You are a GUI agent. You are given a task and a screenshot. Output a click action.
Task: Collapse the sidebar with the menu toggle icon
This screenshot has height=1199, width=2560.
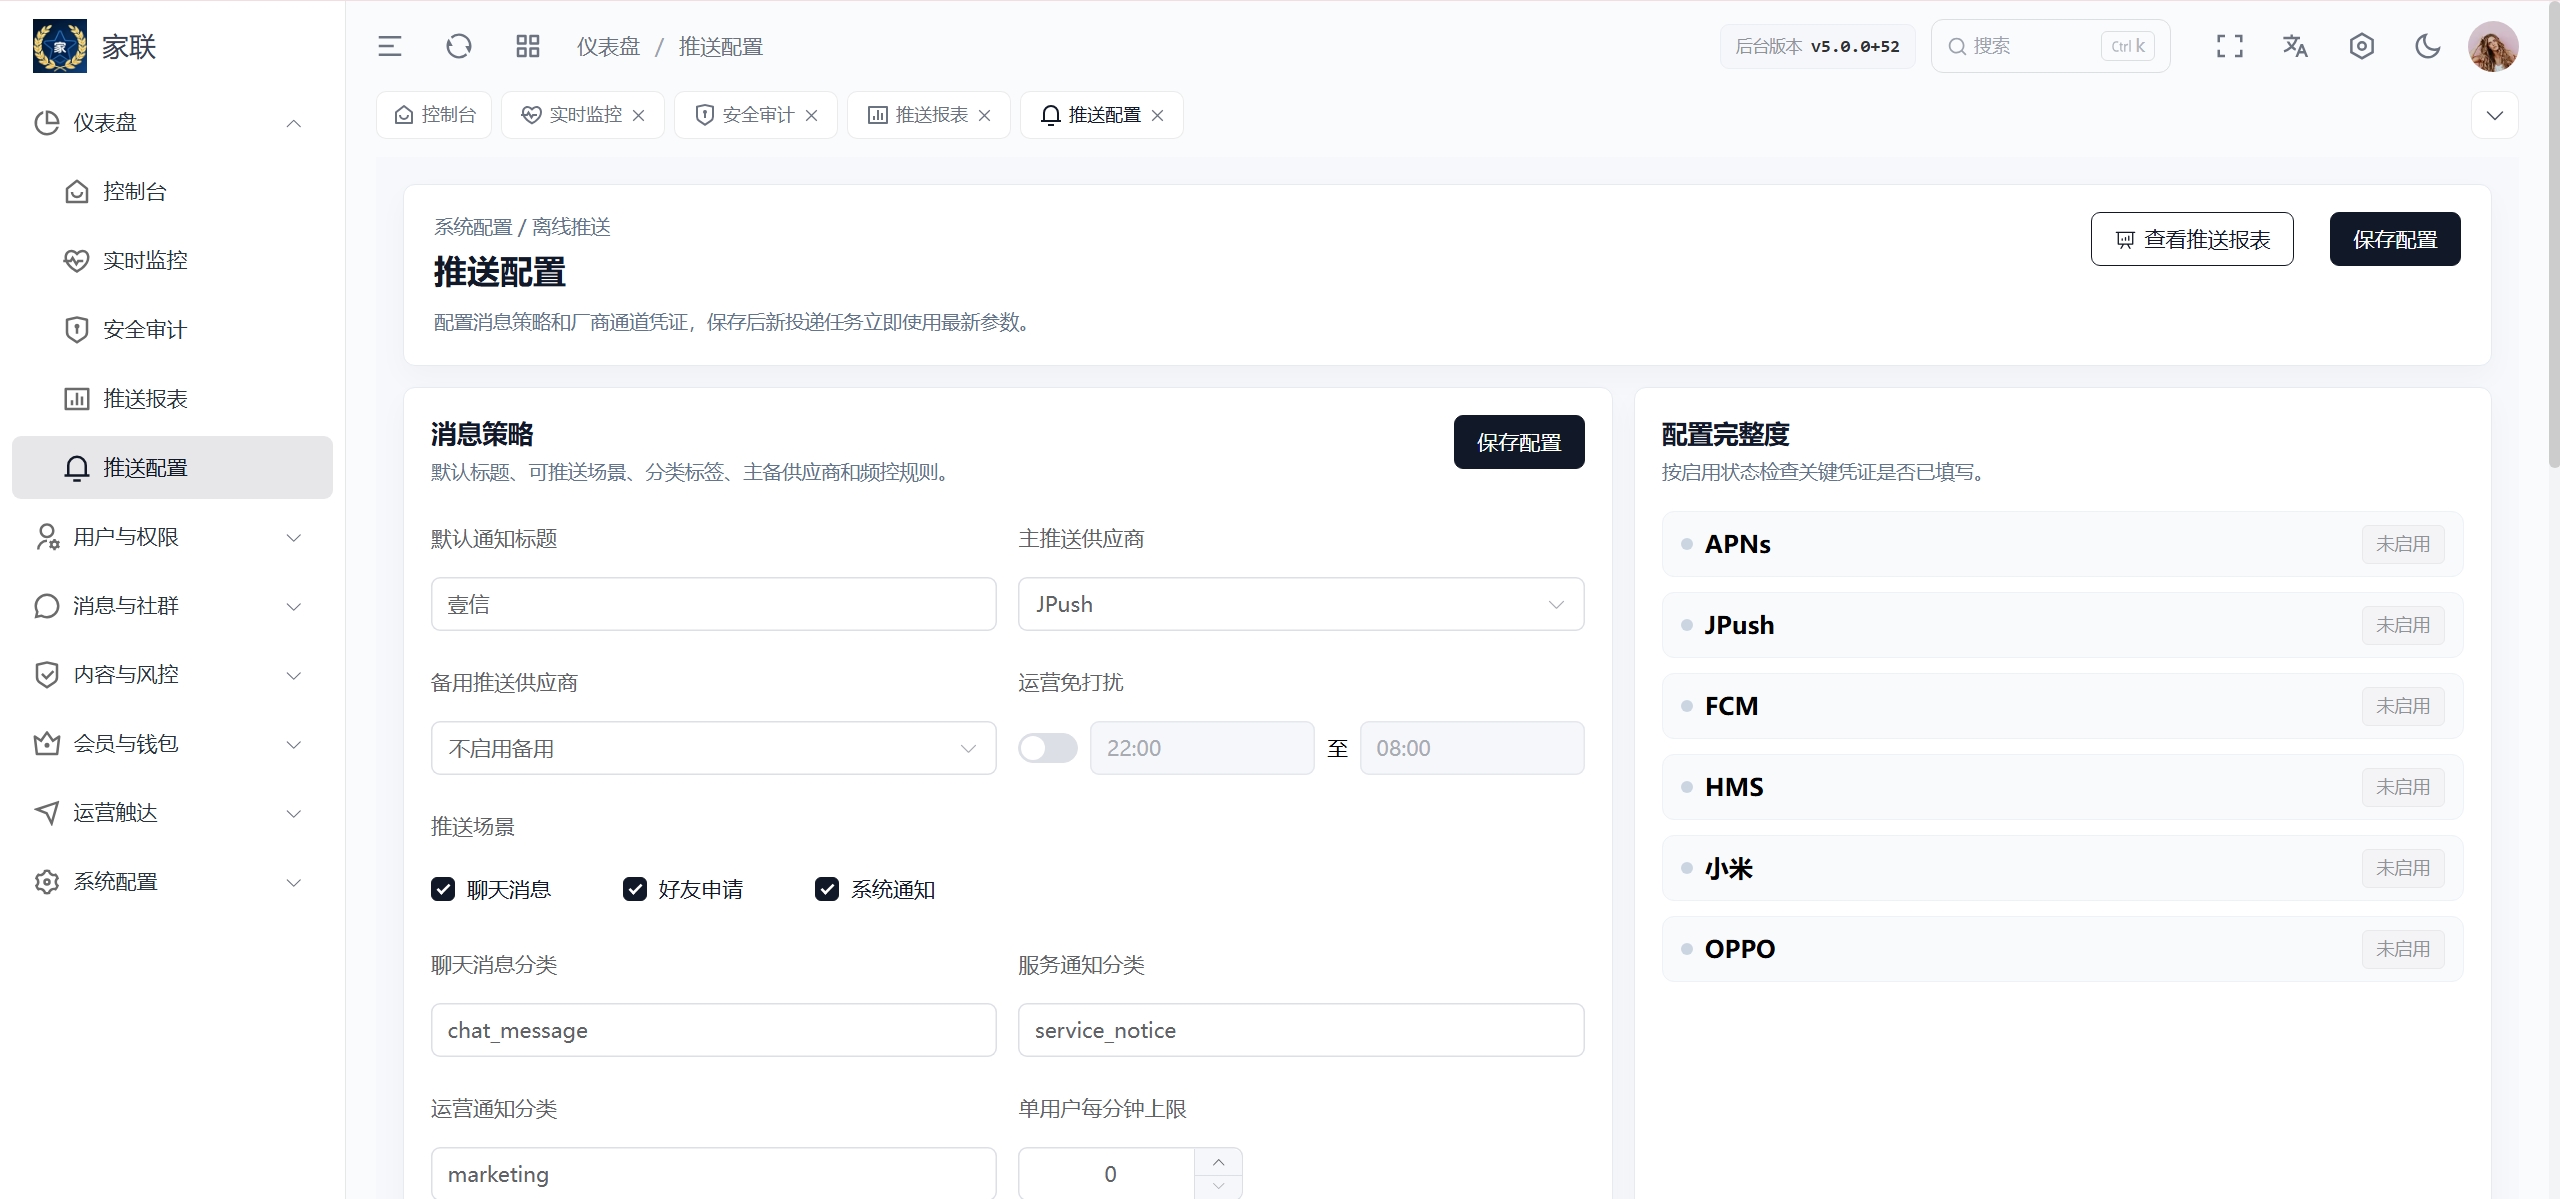(390, 46)
